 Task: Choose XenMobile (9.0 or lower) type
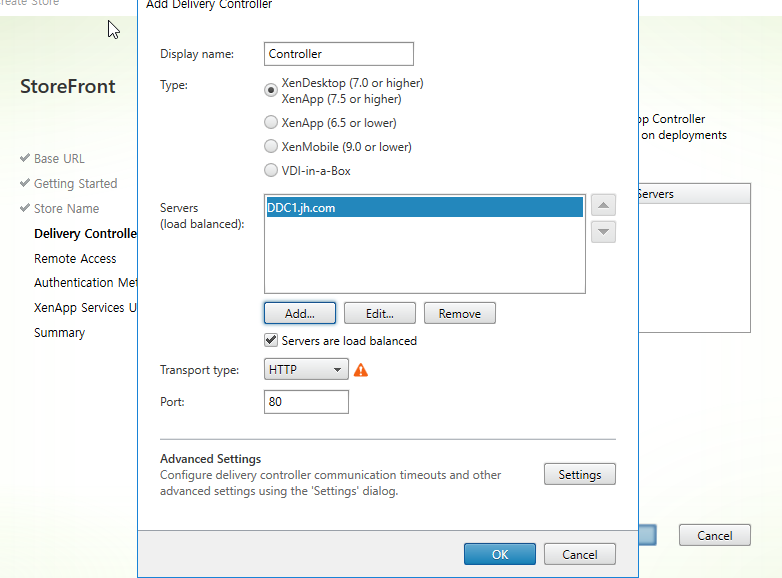pyautogui.click(x=270, y=146)
